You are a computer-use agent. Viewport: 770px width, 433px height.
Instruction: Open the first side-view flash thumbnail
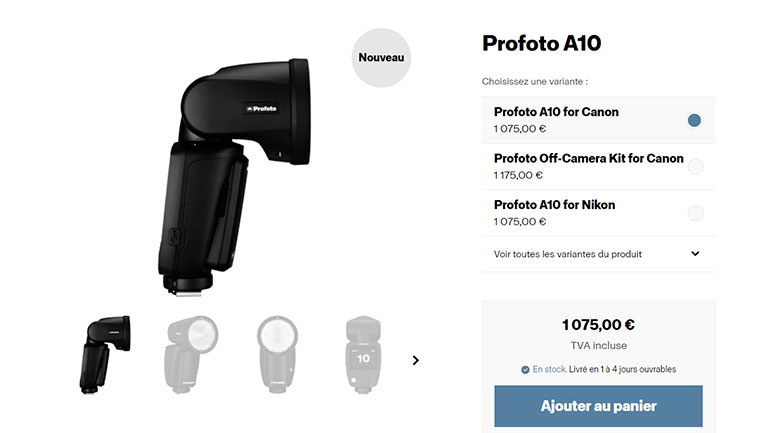pos(105,354)
